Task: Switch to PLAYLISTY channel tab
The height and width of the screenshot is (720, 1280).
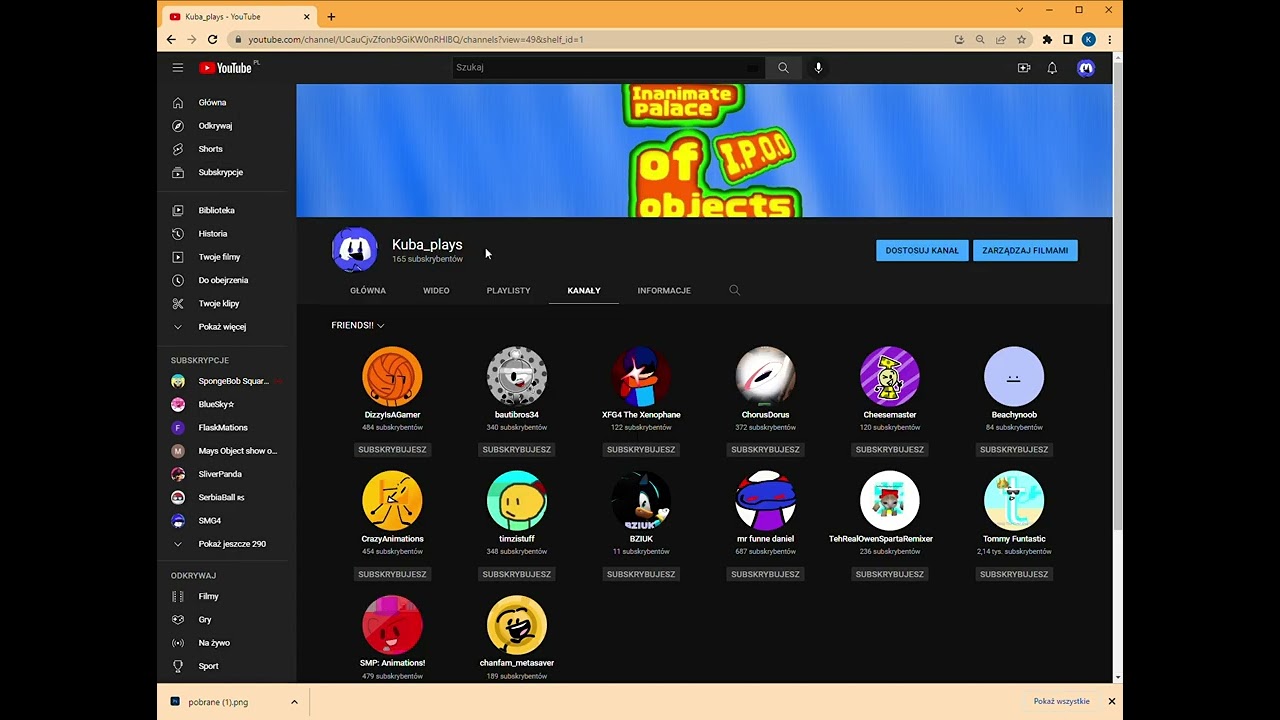Action: (x=508, y=290)
